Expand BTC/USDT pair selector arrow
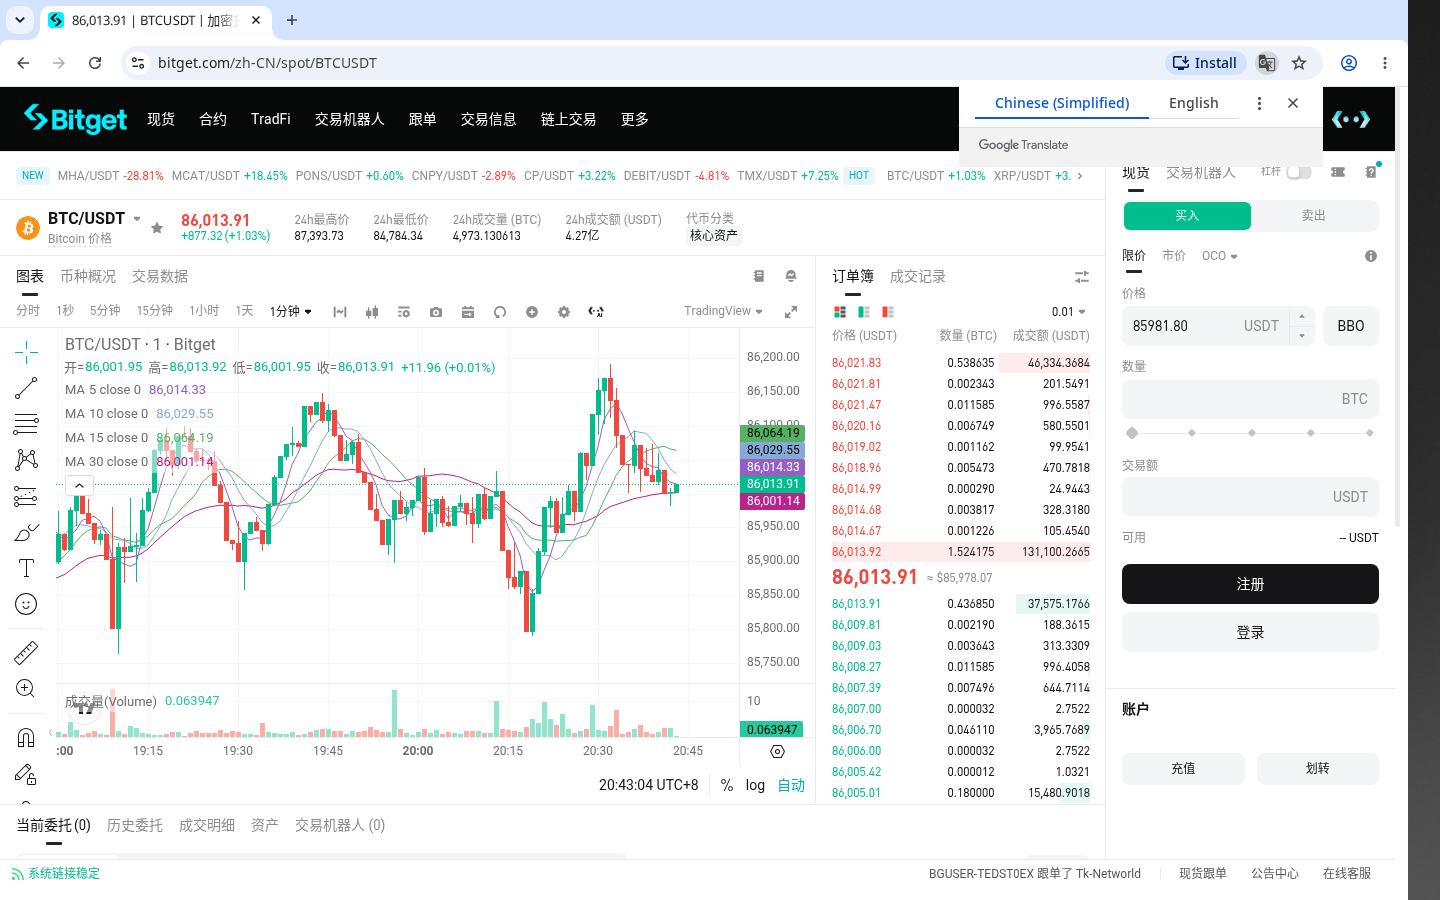The height and width of the screenshot is (900, 1440). point(137,219)
